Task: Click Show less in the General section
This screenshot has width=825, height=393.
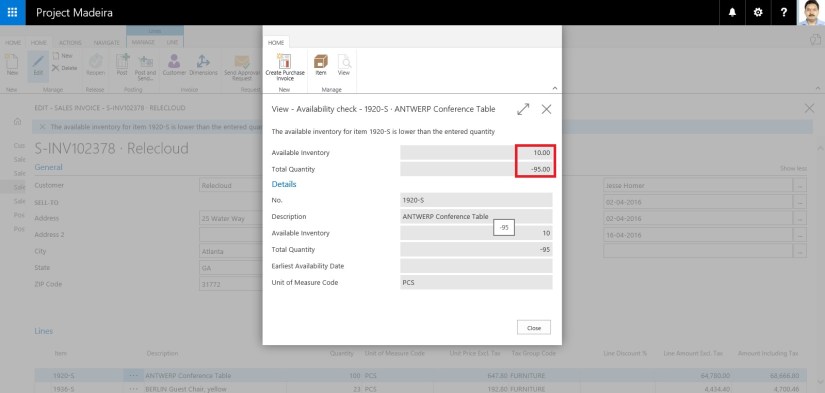Action: [x=793, y=168]
